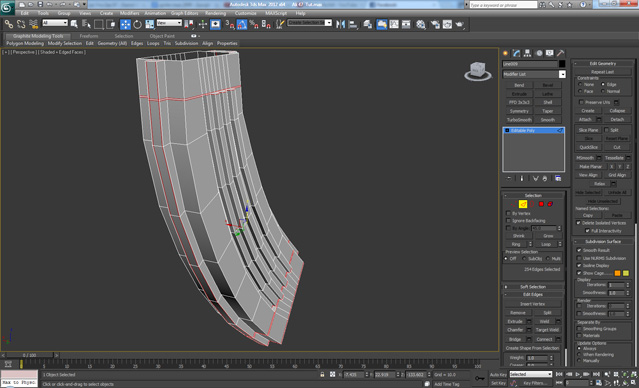
Task: Open the Animation menu
Action: pos(155,13)
